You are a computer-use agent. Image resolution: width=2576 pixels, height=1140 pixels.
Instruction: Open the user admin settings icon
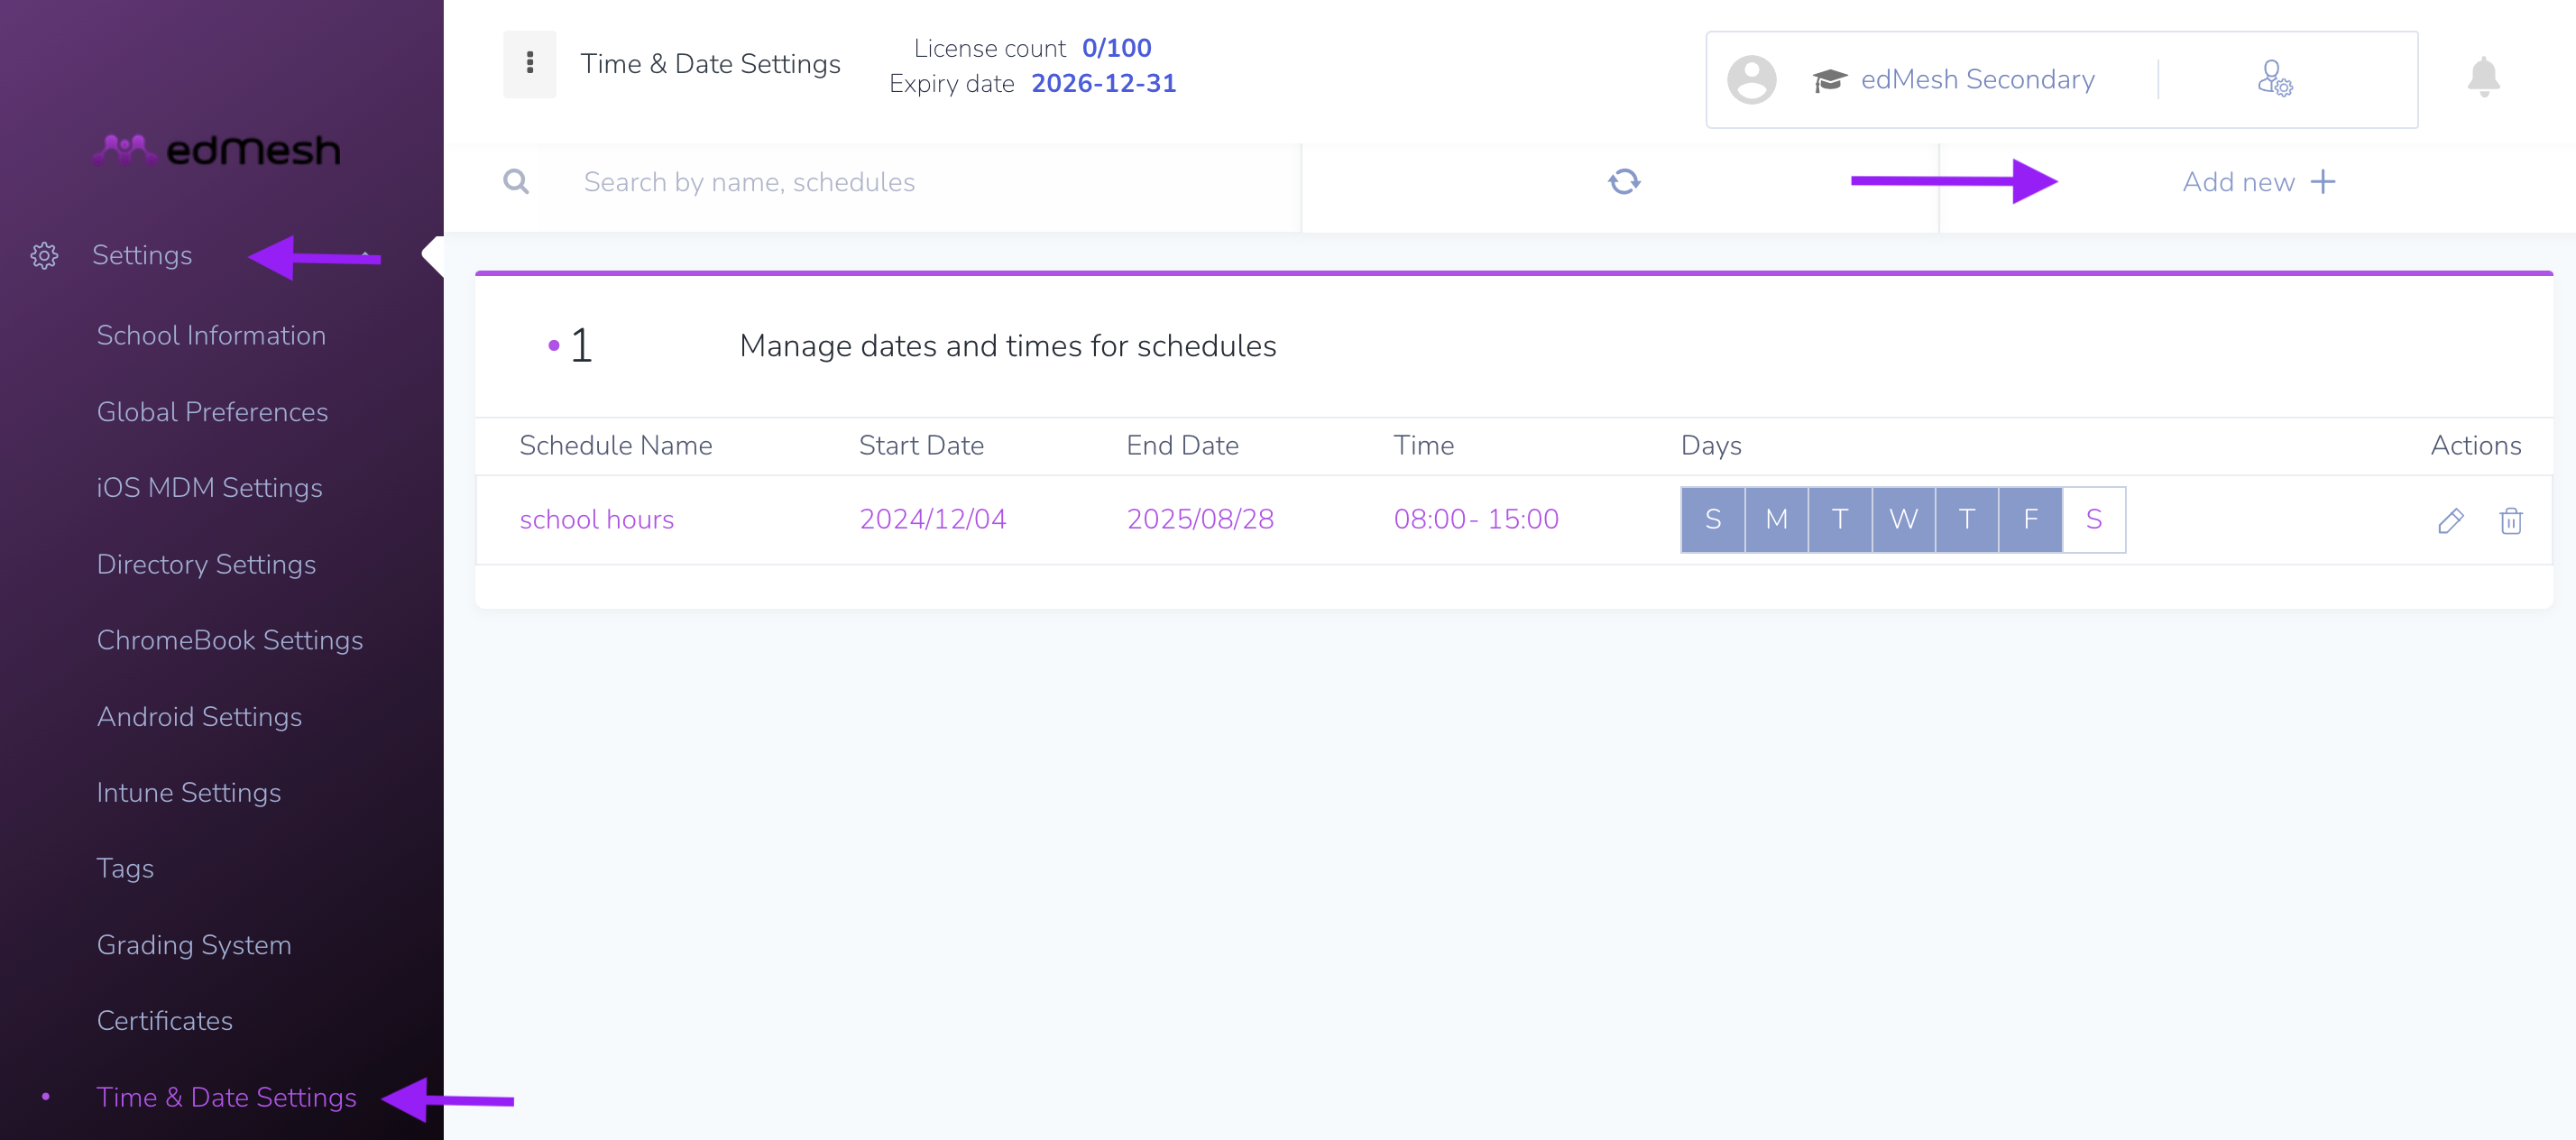pos(2274,78)
